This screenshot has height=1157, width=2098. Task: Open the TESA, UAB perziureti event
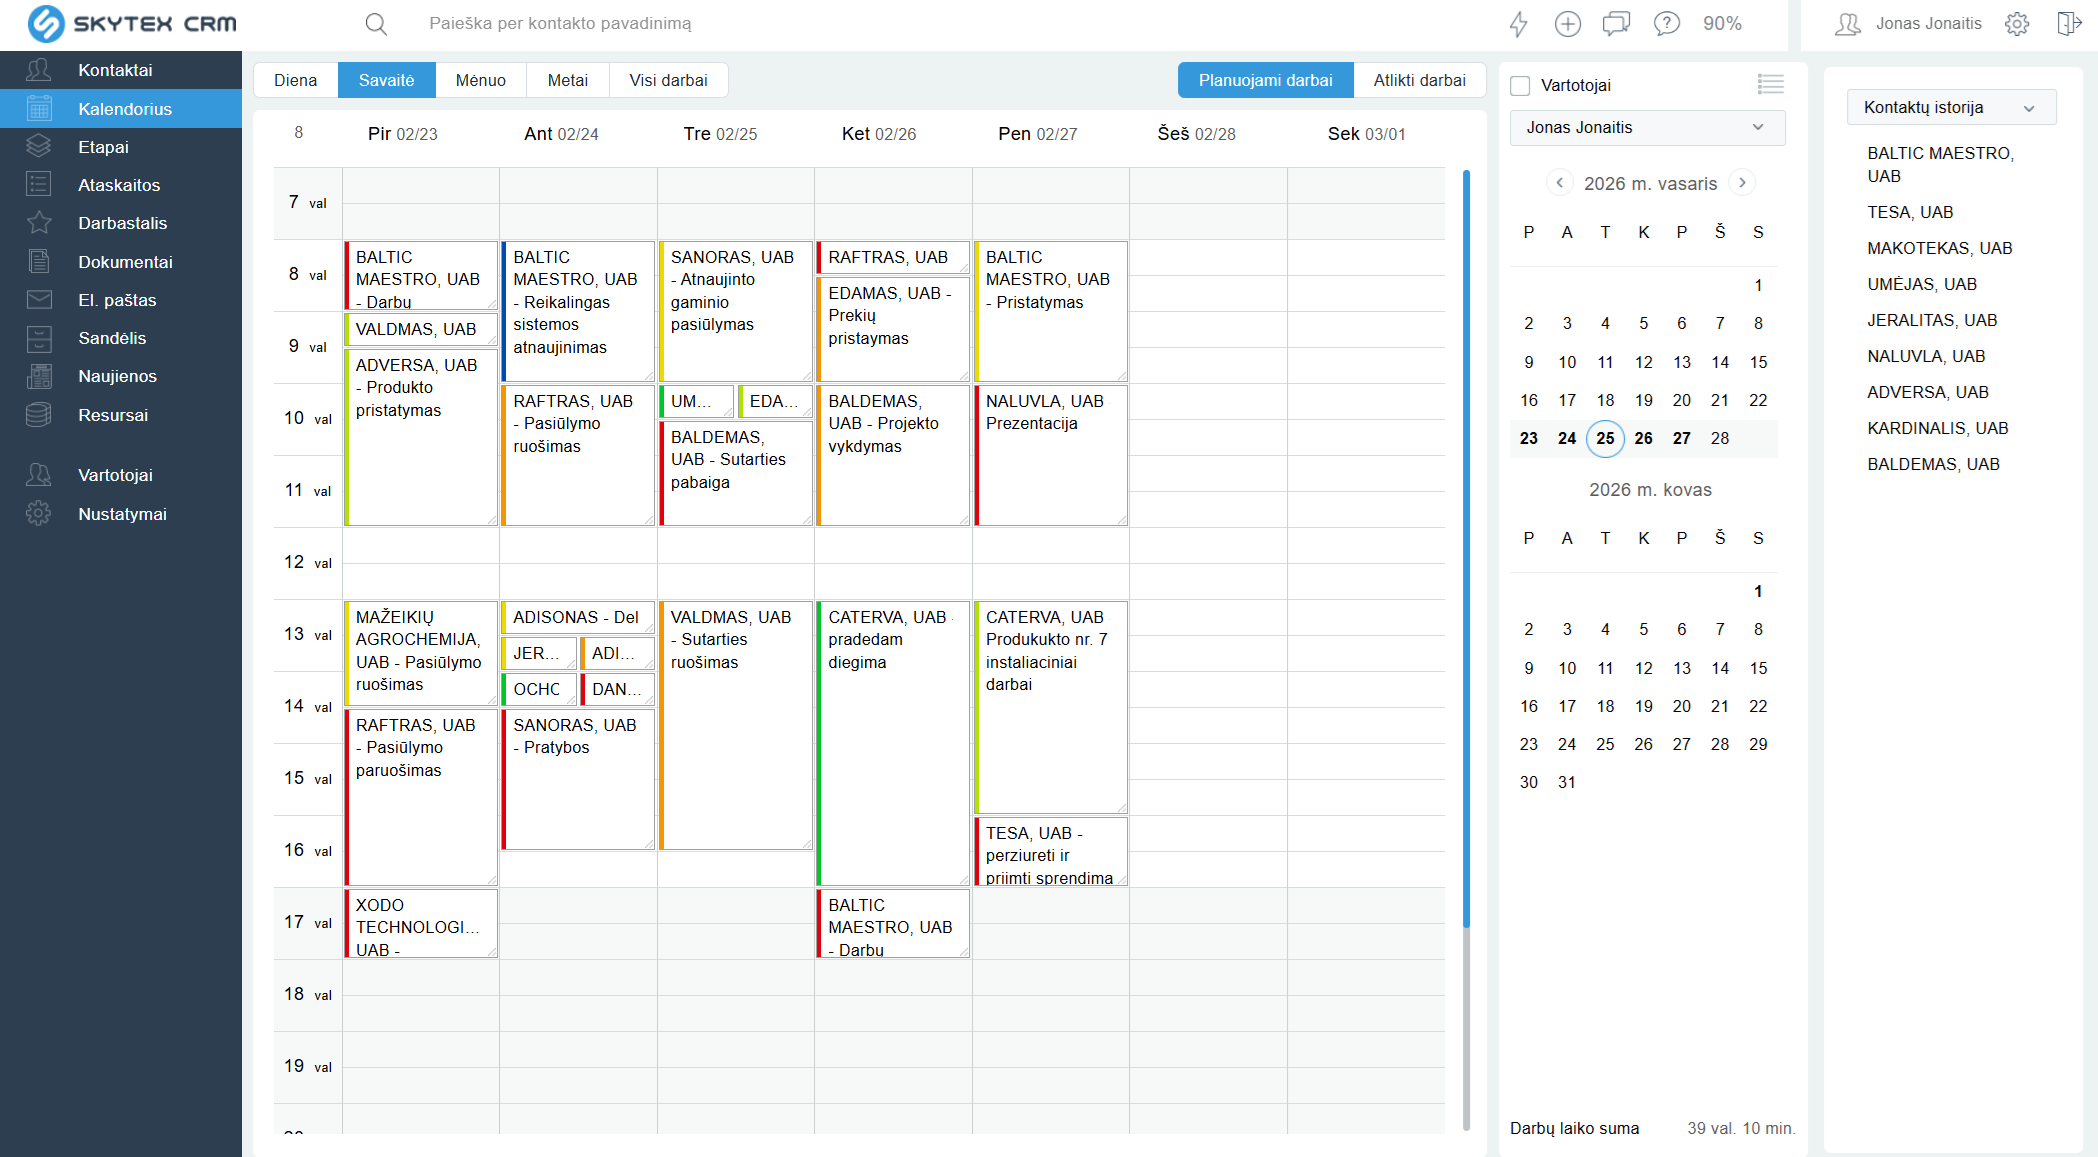click(x=1051, y=851)
